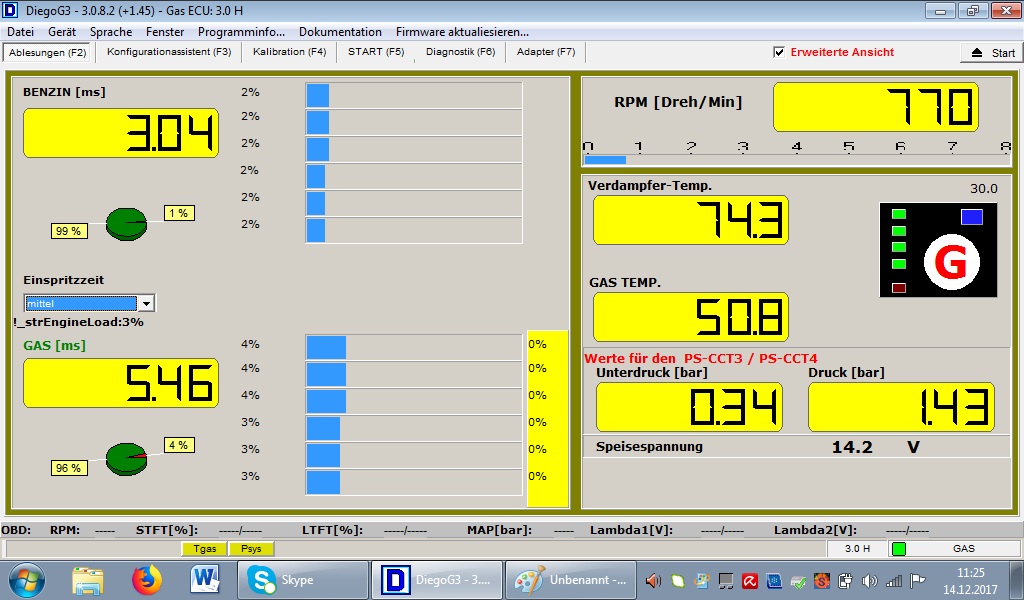Open the Sprache menu
1024x600 pixels.
click(x=111, y=32)
